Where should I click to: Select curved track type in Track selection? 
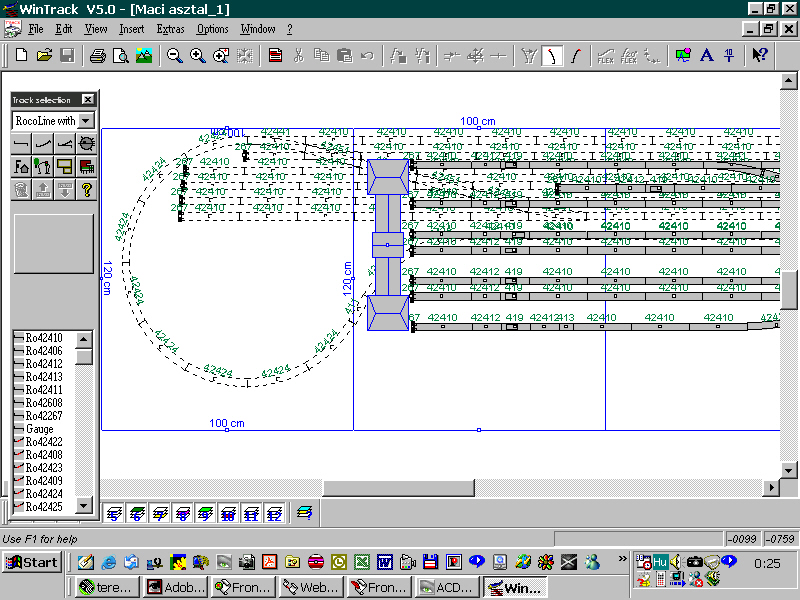(x=43, y=144)
